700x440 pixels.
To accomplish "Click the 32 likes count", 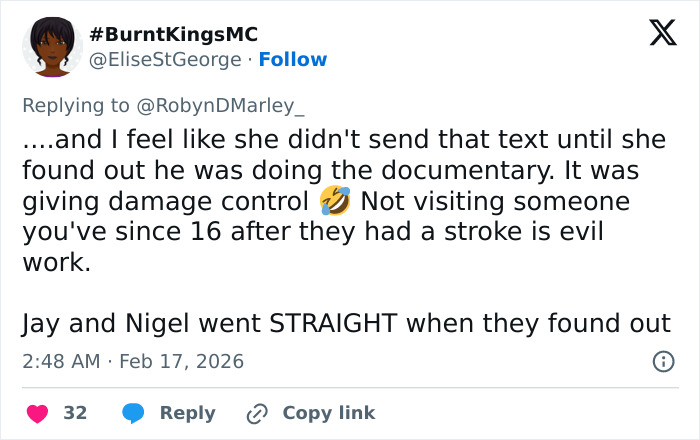I will point(75,412).
